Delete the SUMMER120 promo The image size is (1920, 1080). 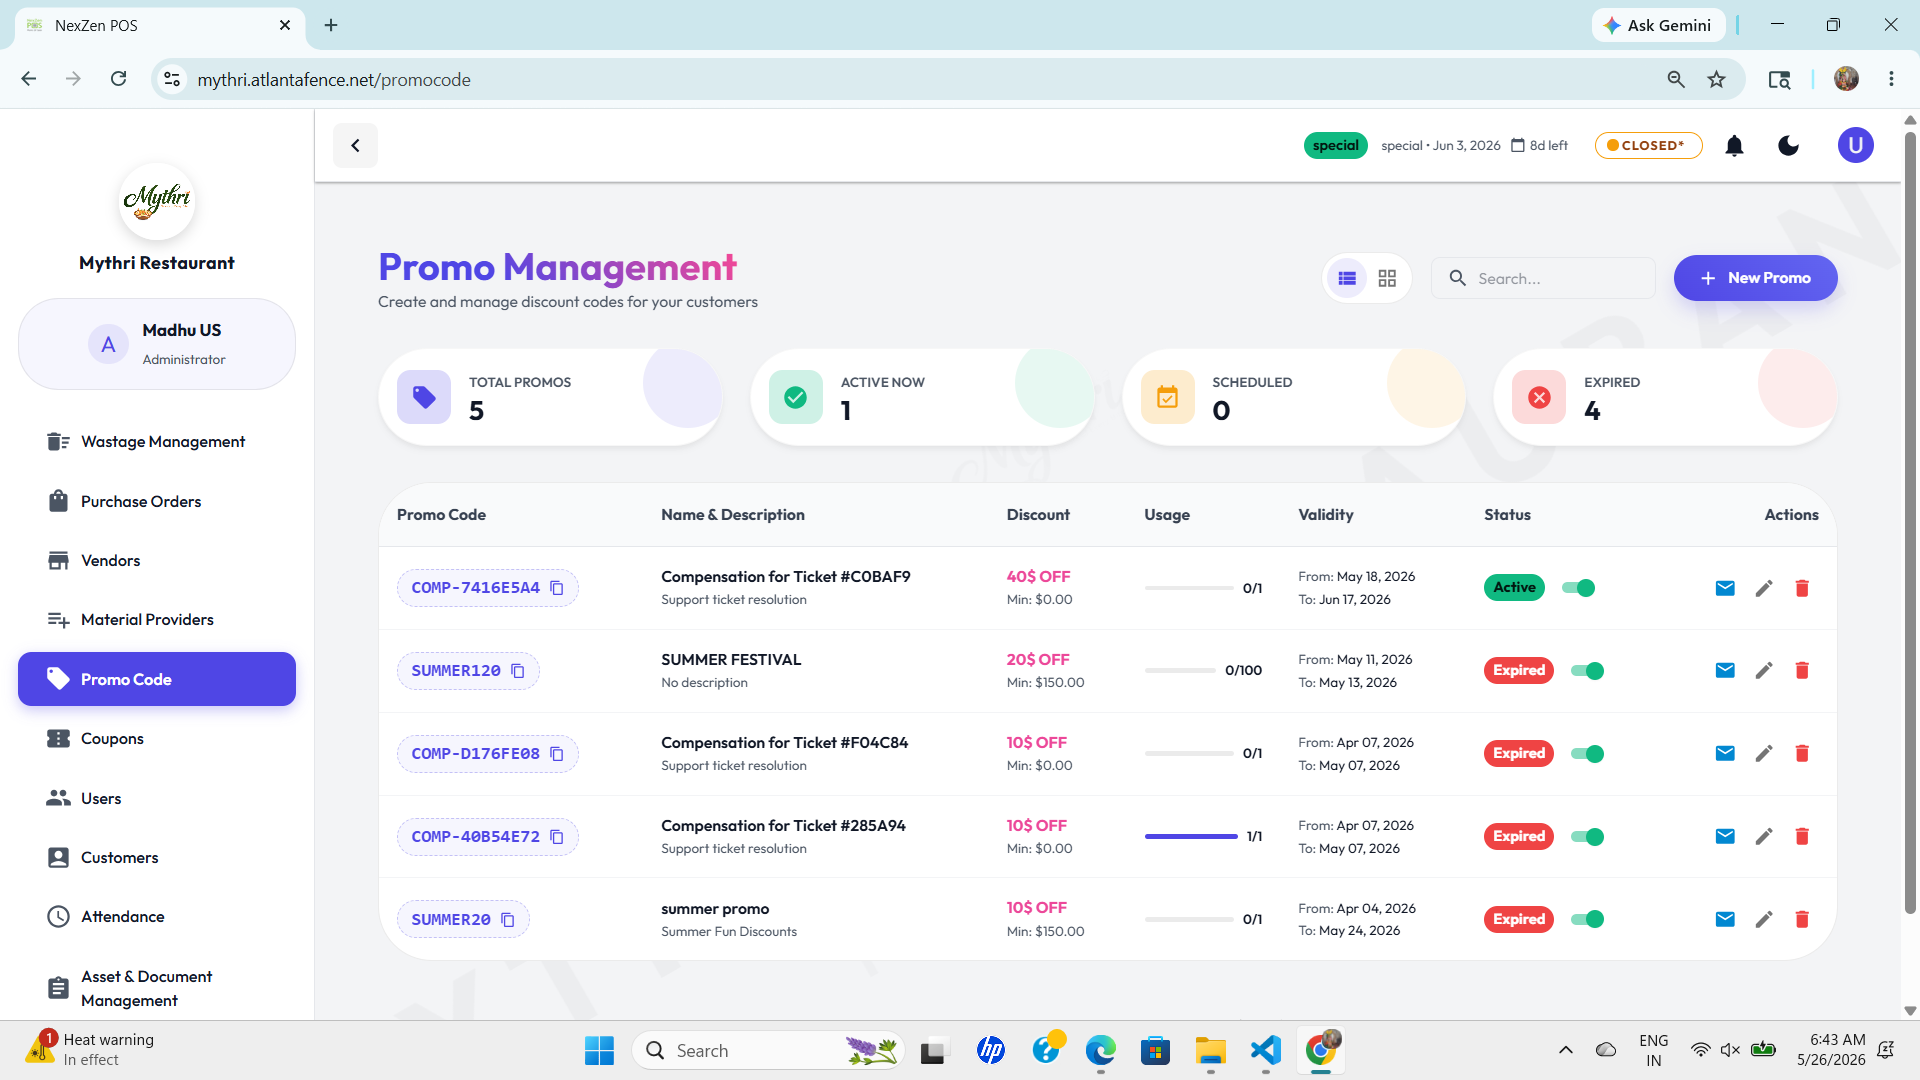coord(1802,670)
